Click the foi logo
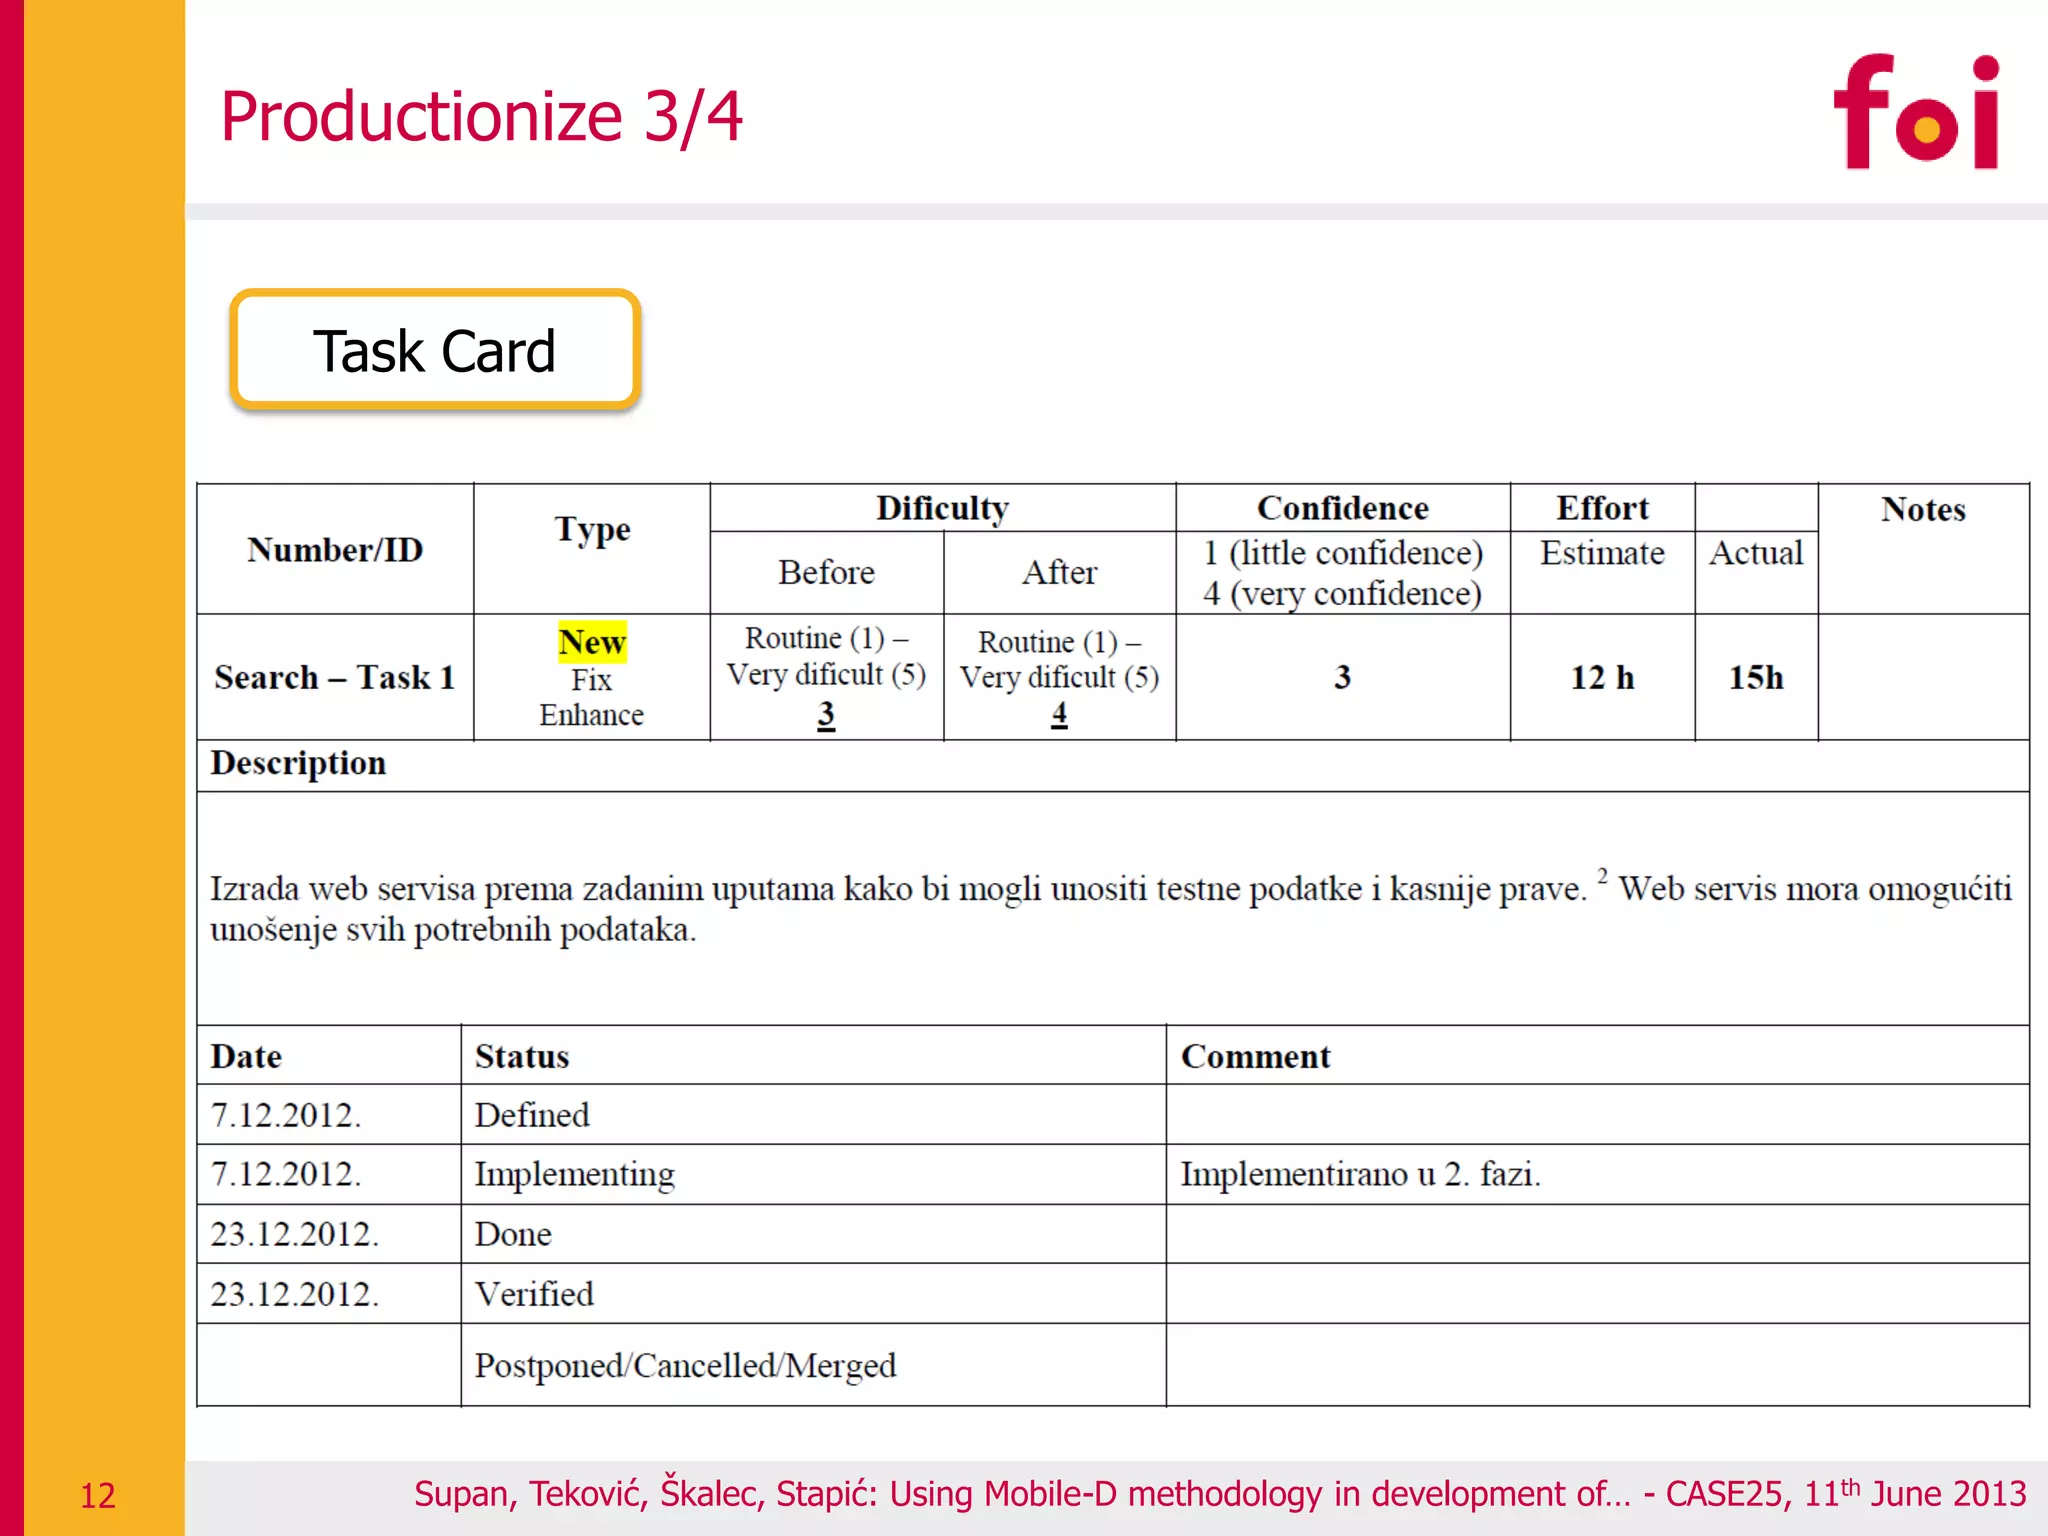2048x1536 pixels. [x=1916, y=111]
